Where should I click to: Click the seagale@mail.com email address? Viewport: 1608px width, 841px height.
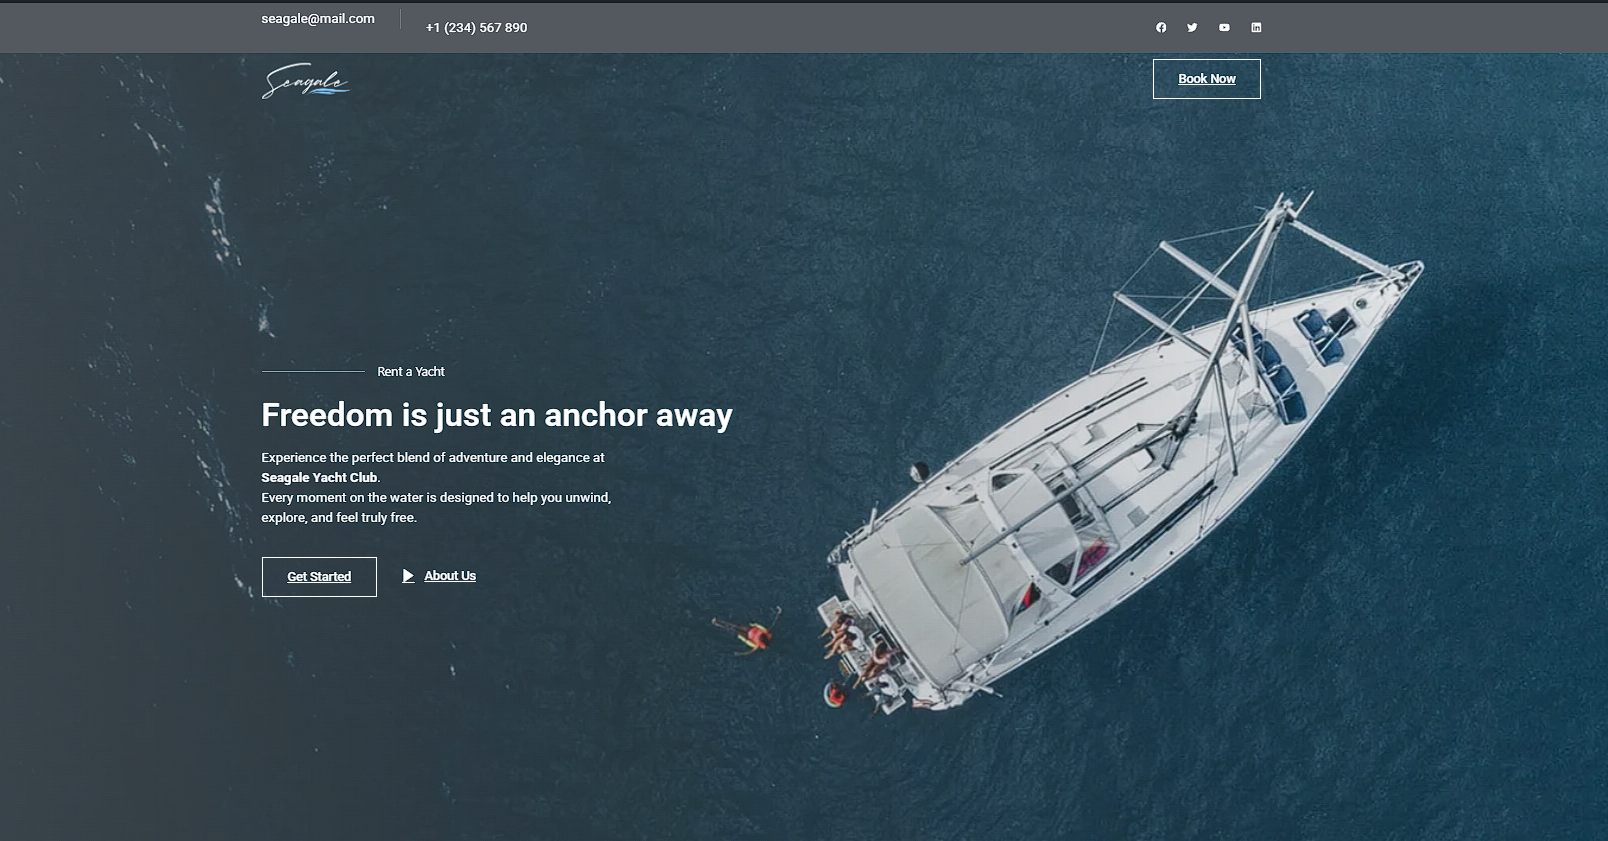pos(318,19)
